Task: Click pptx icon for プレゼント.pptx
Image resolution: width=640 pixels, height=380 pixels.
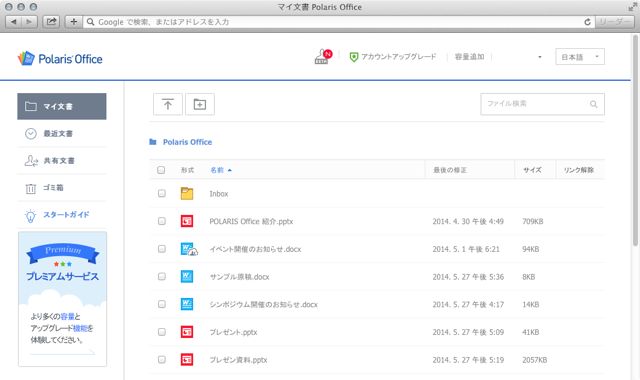Action: (187, 332)
